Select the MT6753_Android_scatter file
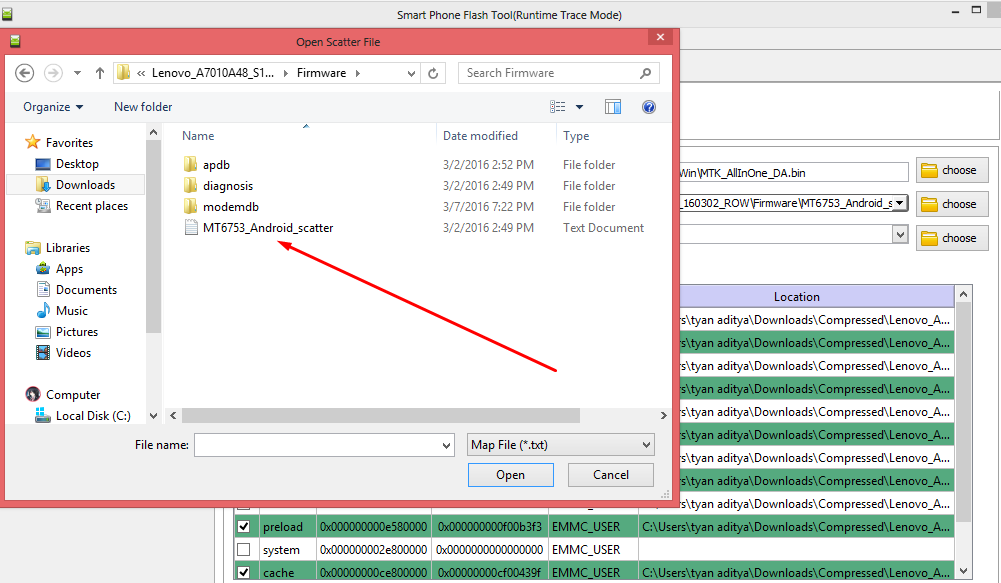The image size is (1001, 583). tap(267, 228)
